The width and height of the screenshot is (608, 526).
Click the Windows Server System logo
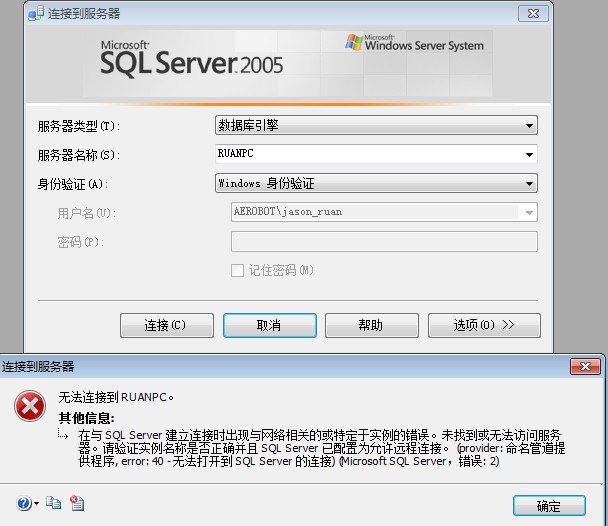pos(415,43)
